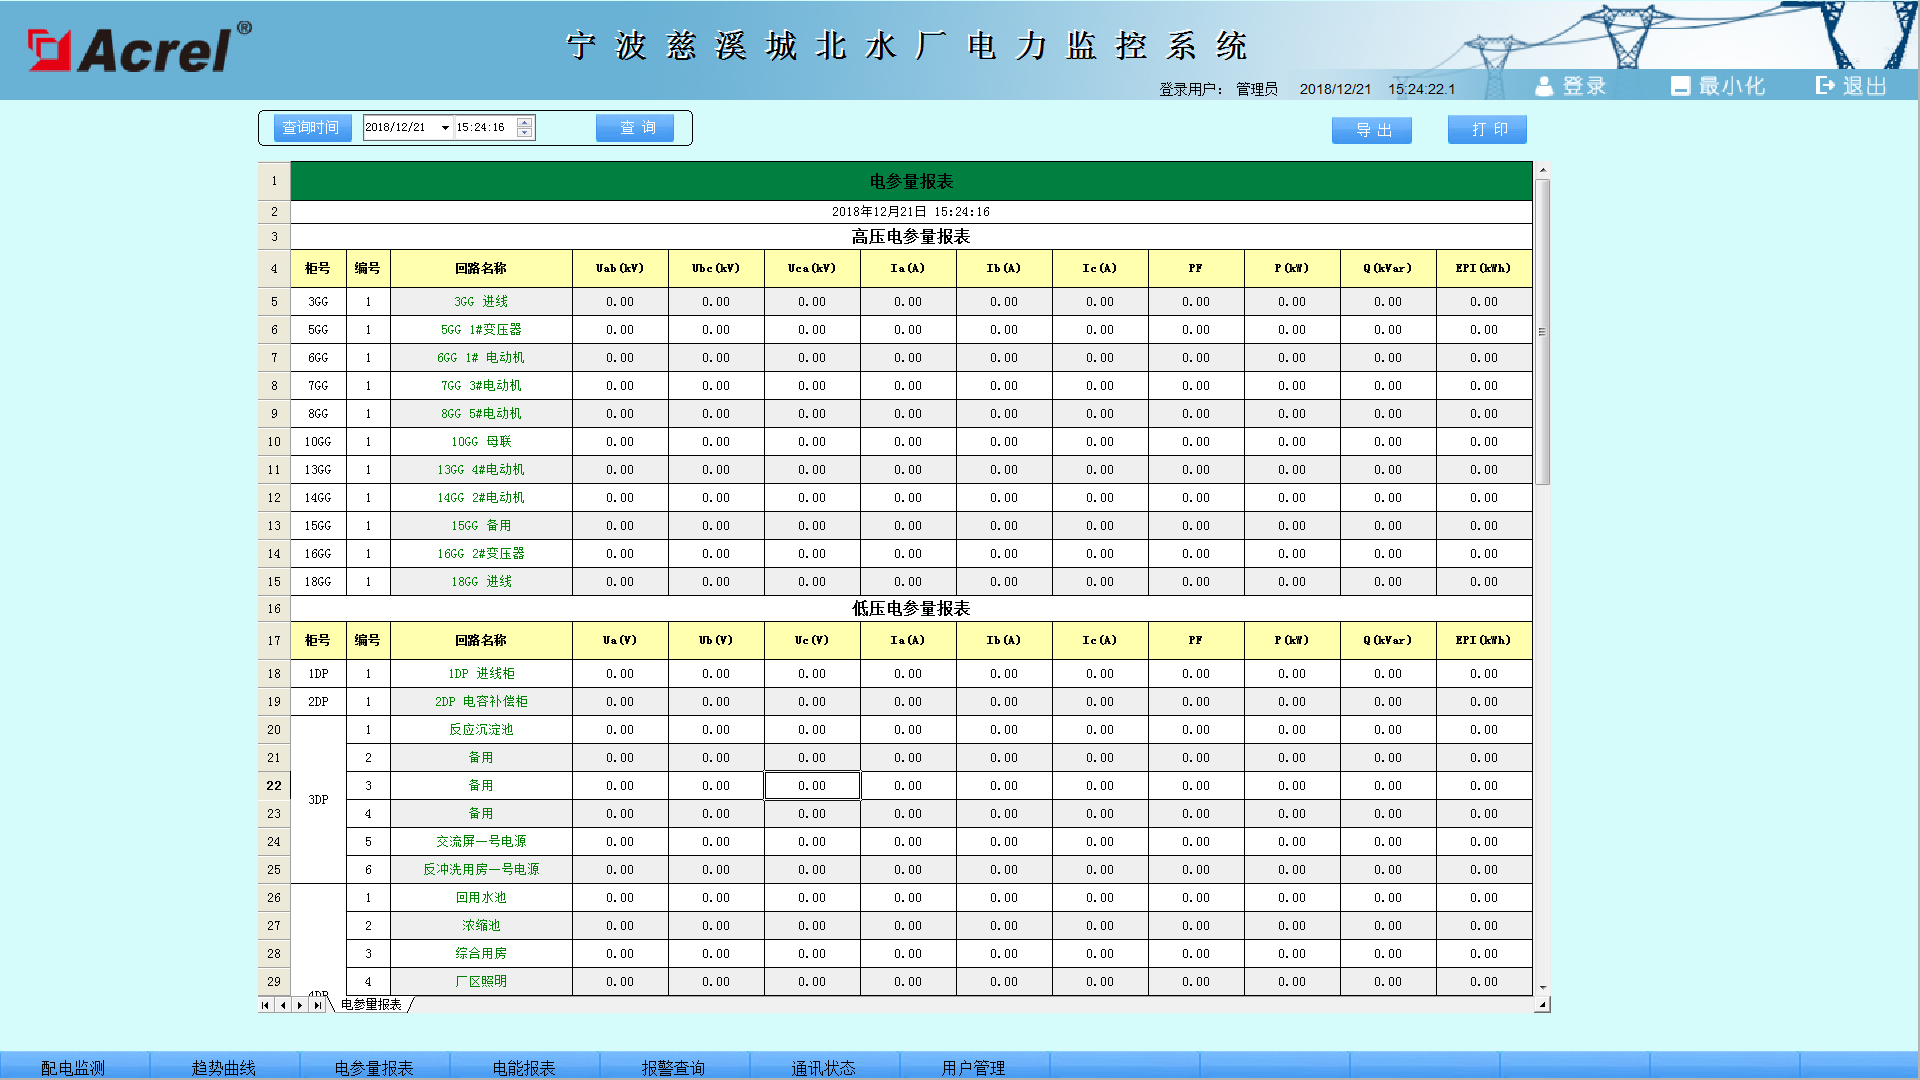Click 14GG 2#电动机 circuit cell
This screenshot has height=1080, width=1920.
(x=481, y=498)
